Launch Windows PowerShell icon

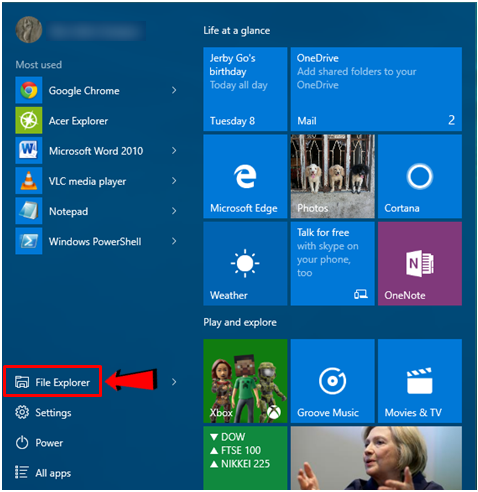(x=29, y=241)
